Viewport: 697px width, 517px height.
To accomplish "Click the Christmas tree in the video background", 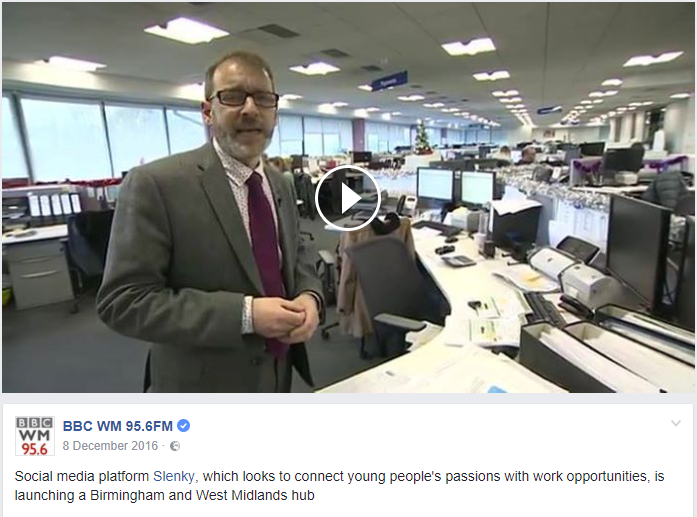I will pos(421,136).
